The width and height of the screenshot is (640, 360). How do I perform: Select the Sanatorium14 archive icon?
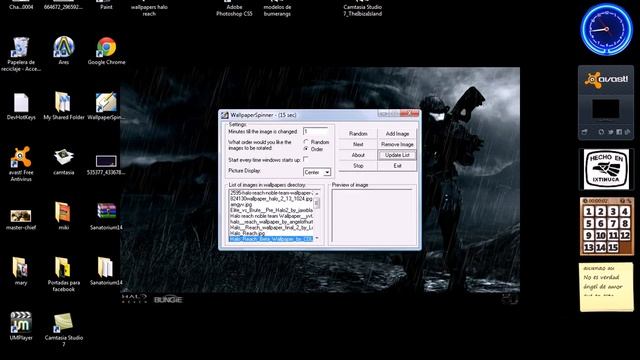pyautogui.click(x=106, y=212)
